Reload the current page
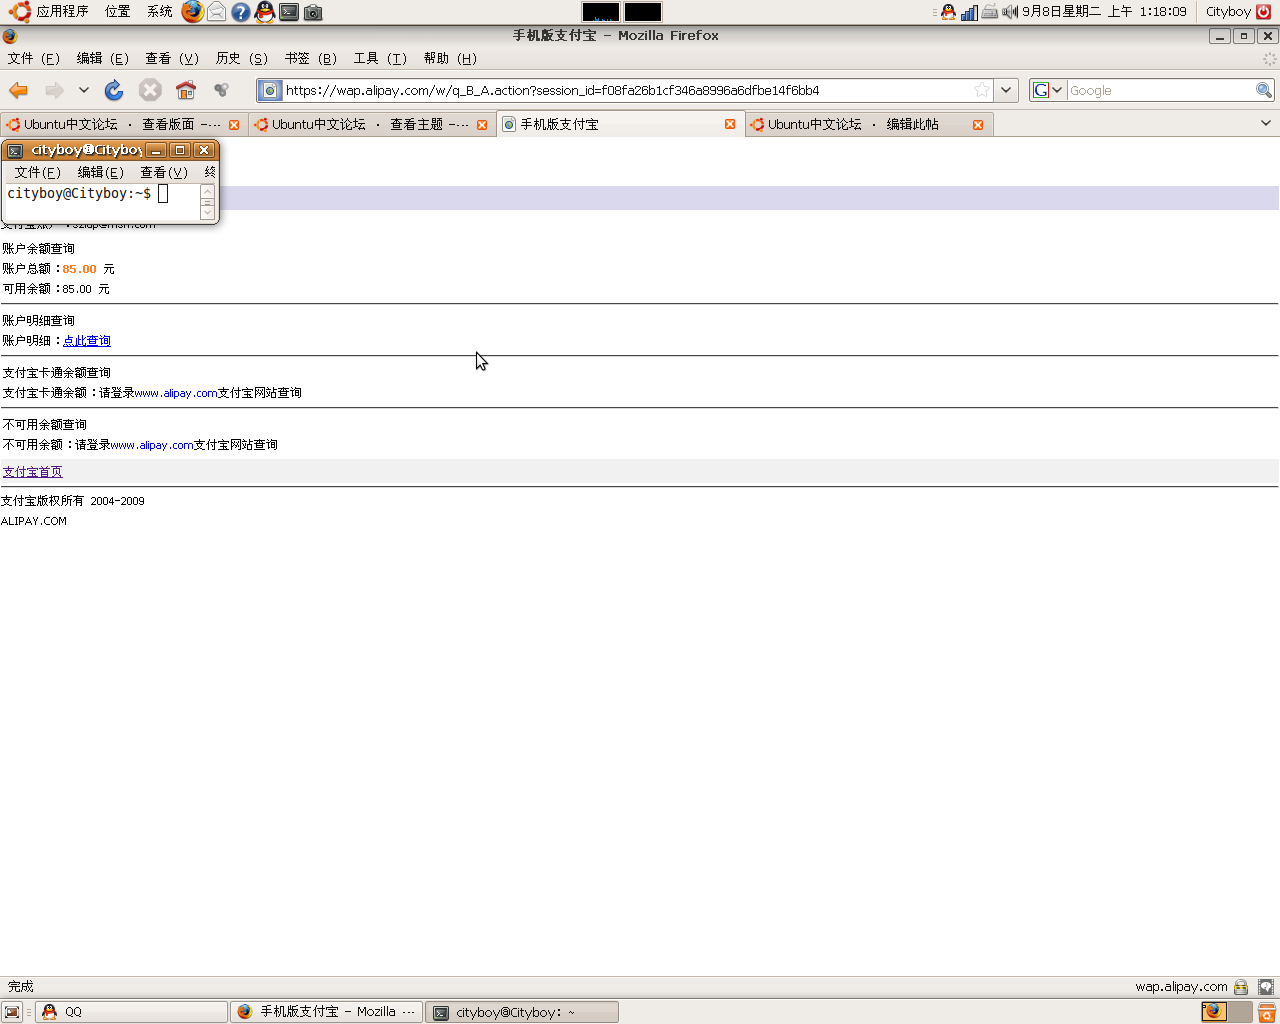Viewport: 1280px width, 1024px height. coord(114,90)
